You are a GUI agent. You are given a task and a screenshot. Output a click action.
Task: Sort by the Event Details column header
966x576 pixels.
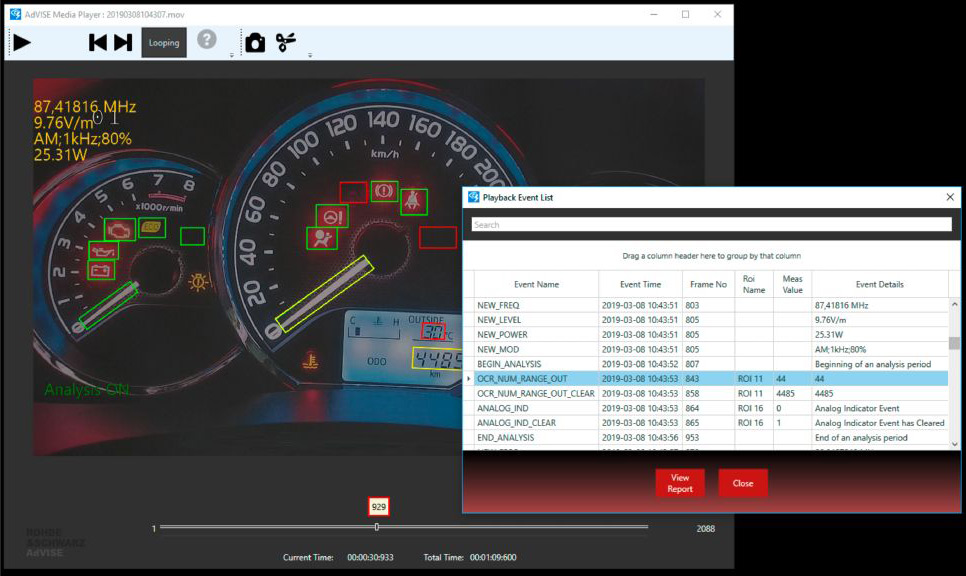pos(880,284)
